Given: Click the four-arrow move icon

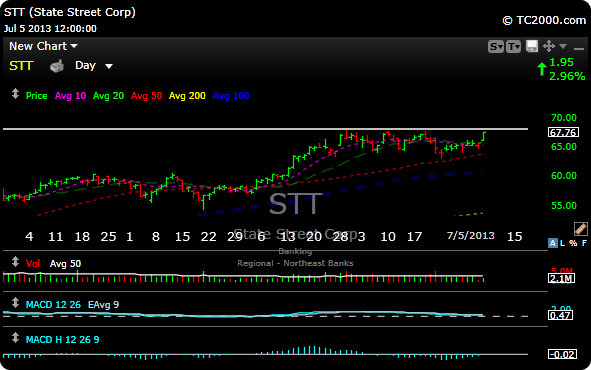Looking at the screenshot, I should pos(549,46).
